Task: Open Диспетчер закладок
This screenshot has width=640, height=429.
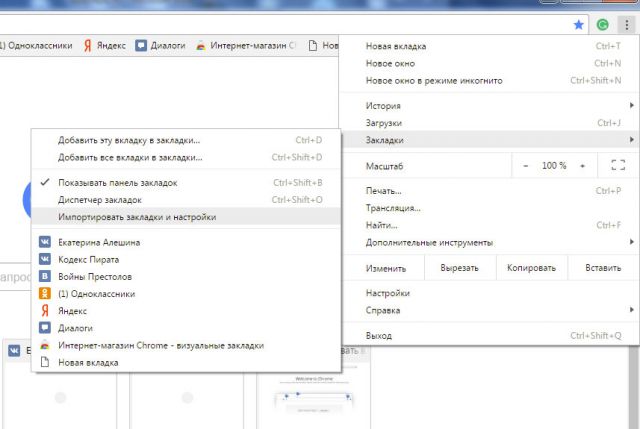Action: [x=186, y=200]
